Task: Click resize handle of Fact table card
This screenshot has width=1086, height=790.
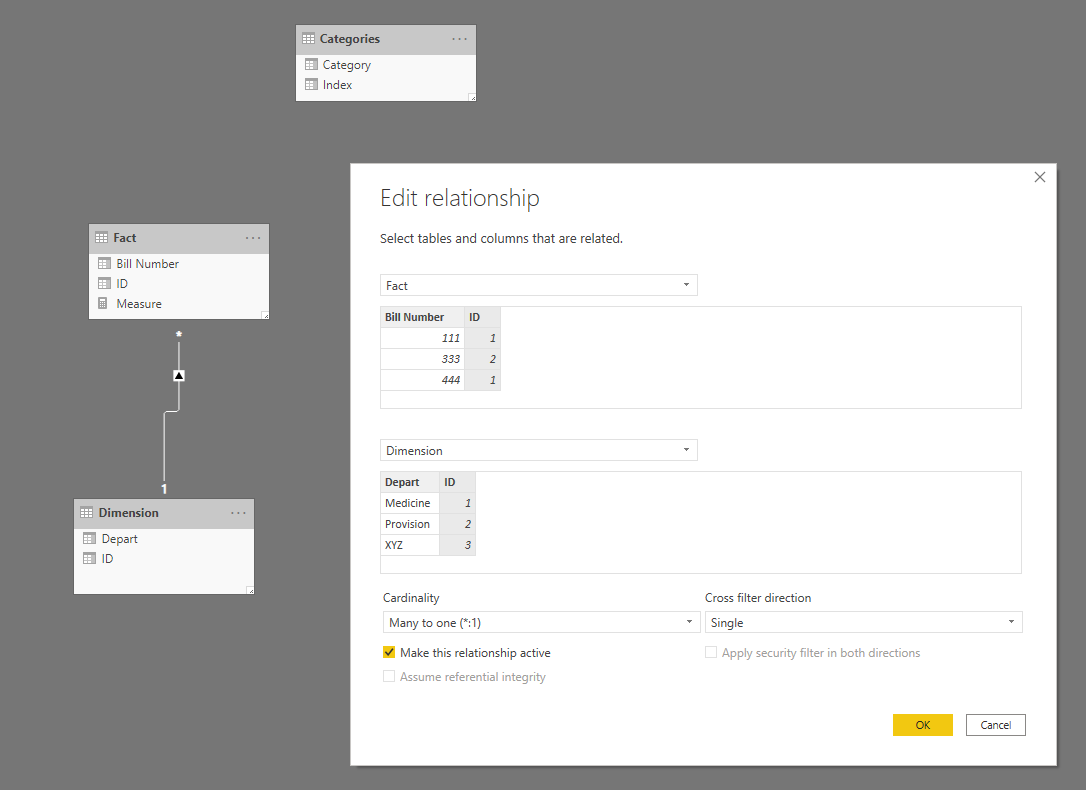Action: click(265, 316)
